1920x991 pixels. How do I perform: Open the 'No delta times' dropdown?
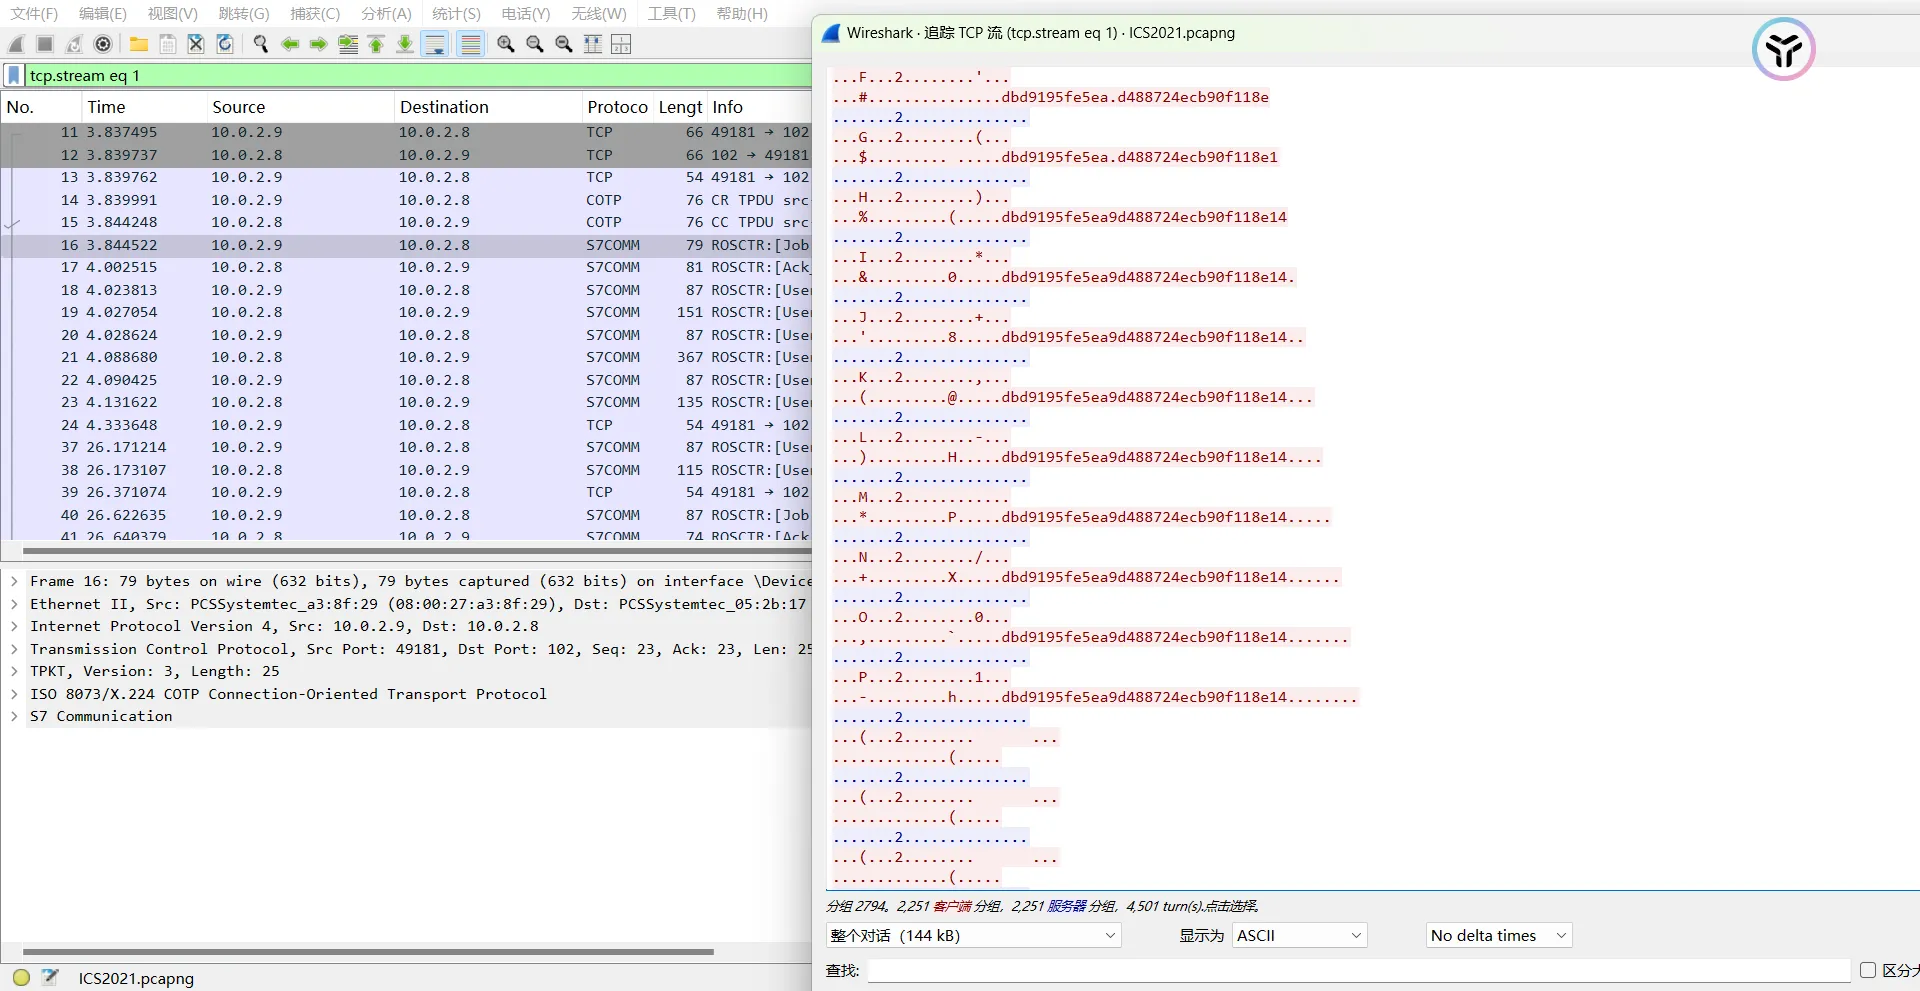pos(1498,936)
